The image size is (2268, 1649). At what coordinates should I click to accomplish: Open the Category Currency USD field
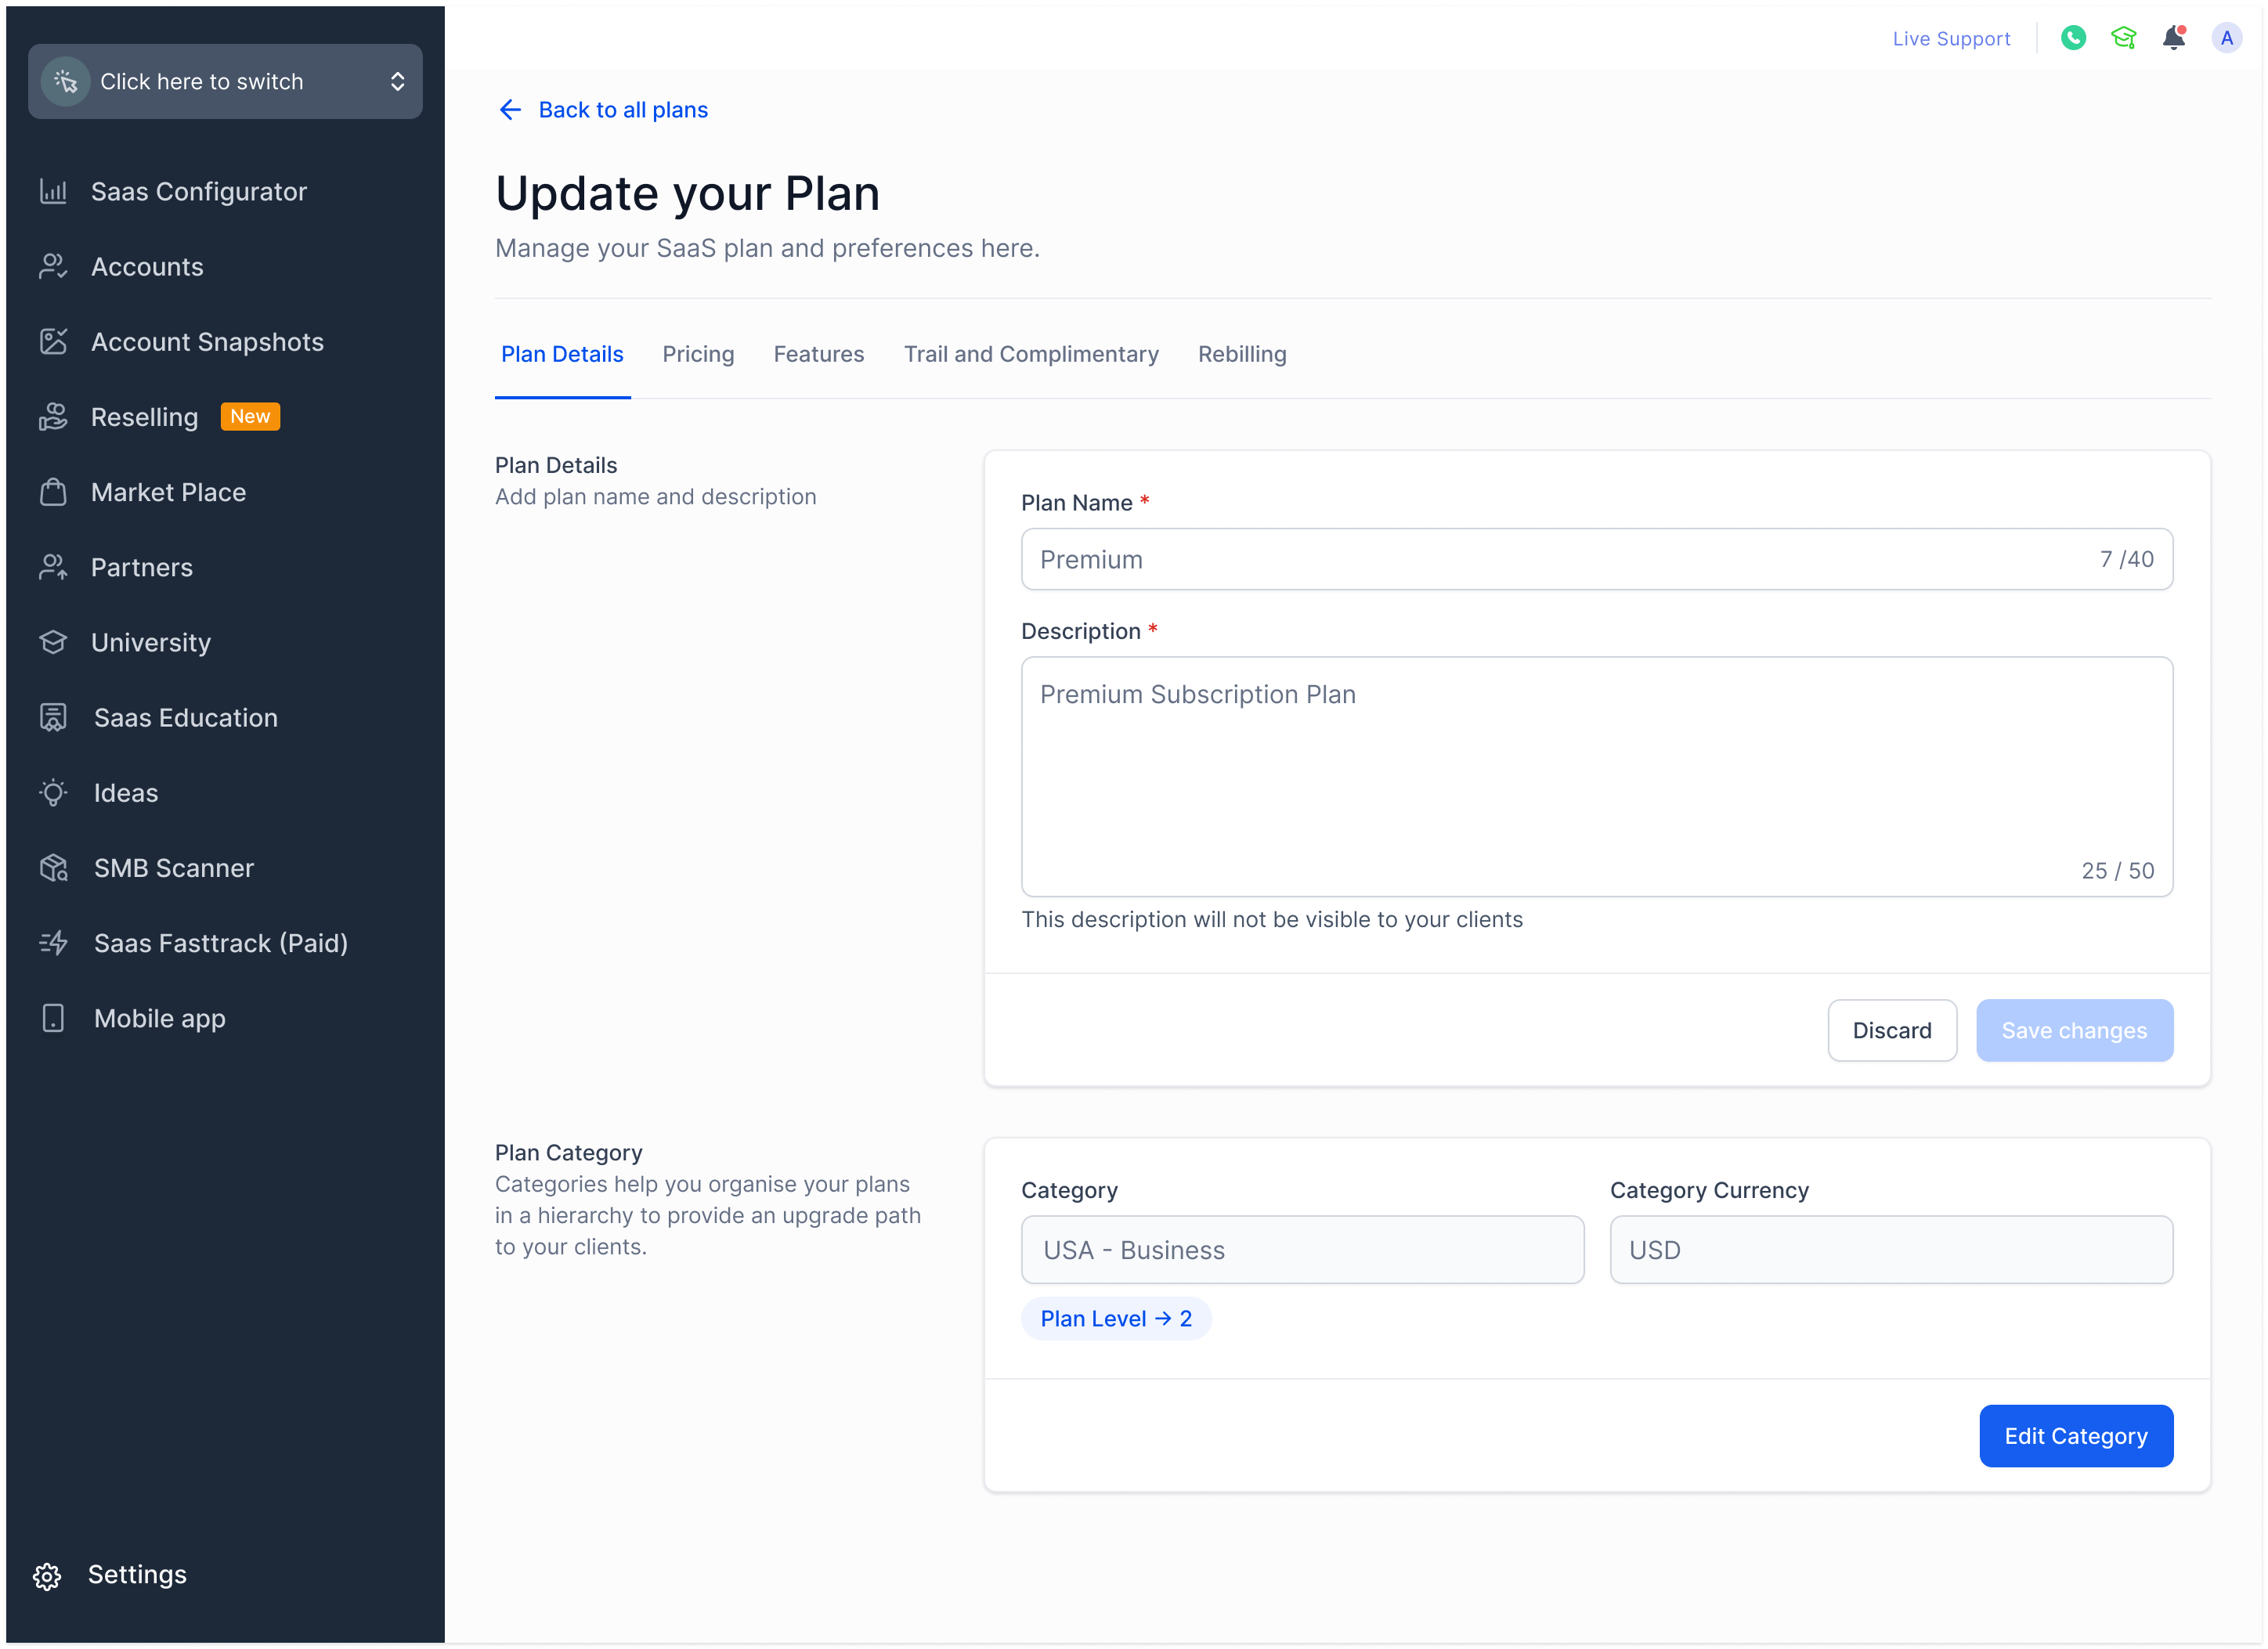[x=1890, y=1250]
